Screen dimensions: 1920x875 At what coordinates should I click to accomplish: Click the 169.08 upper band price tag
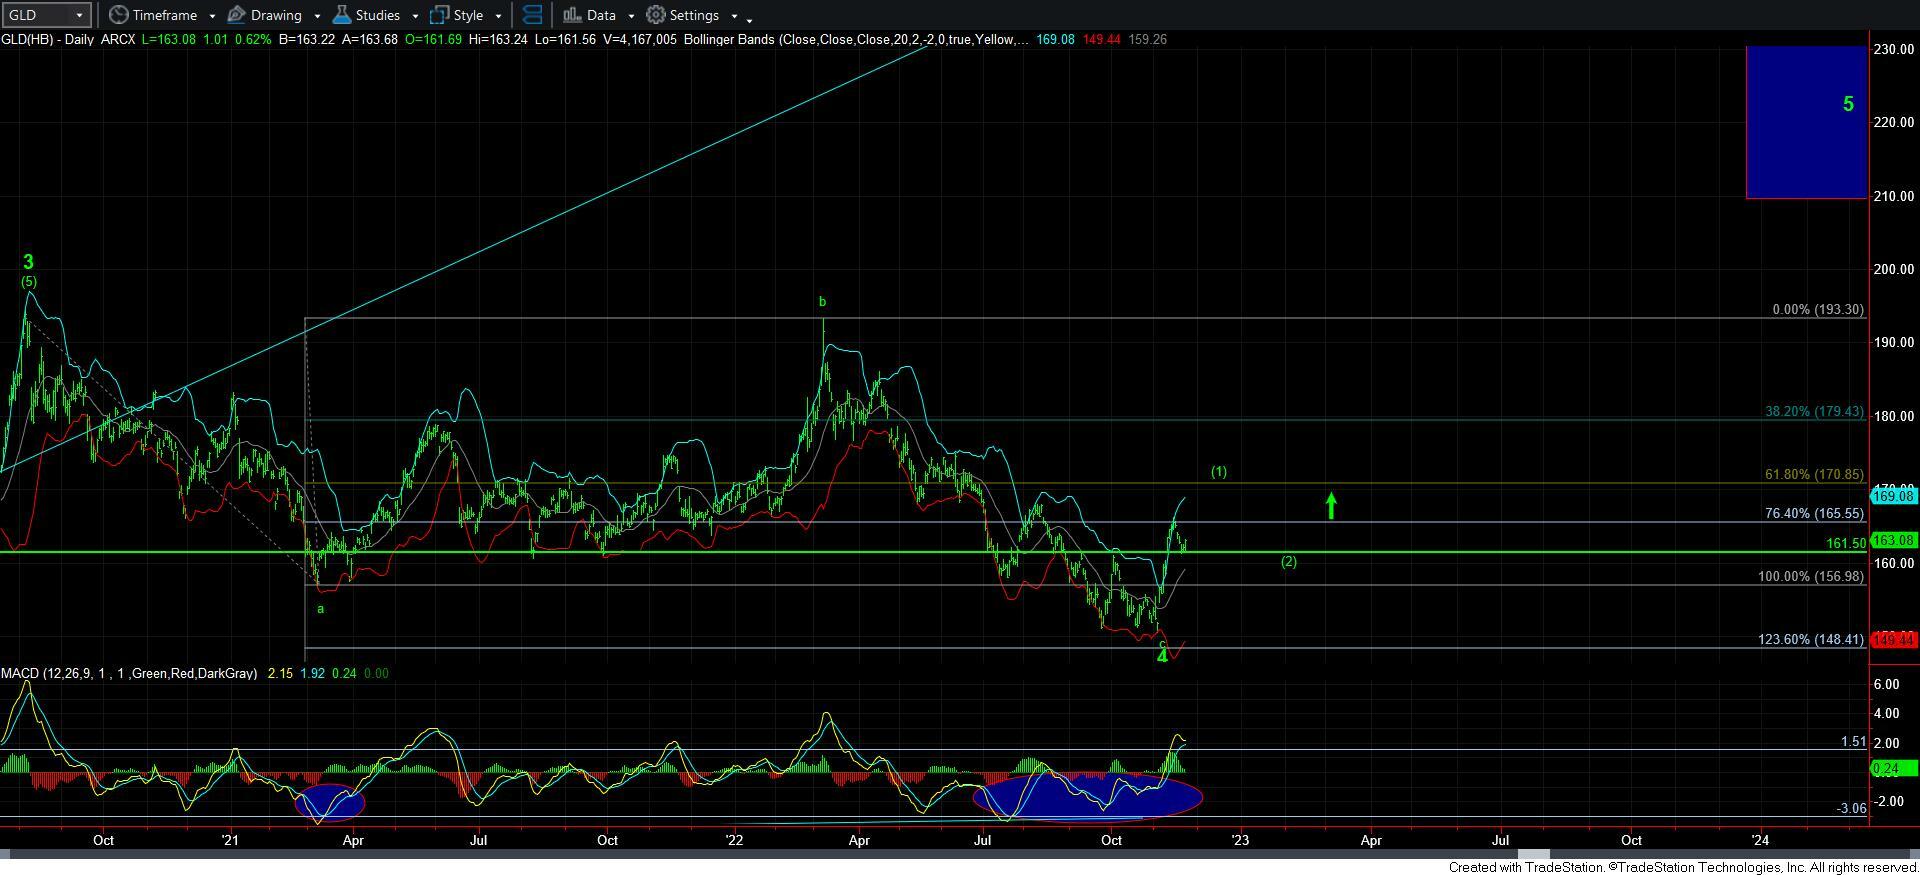(x=1893, y=496)
